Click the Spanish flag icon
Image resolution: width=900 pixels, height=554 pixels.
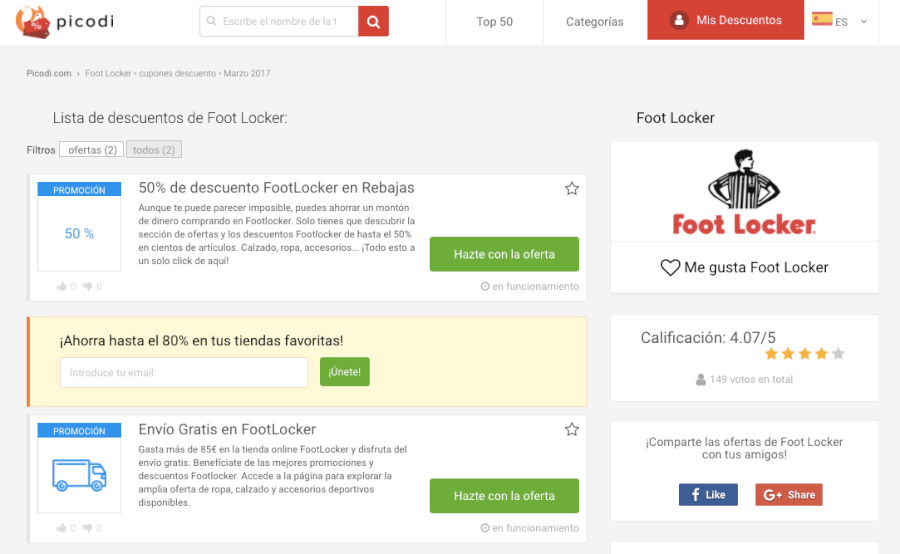tap(822, 19)
